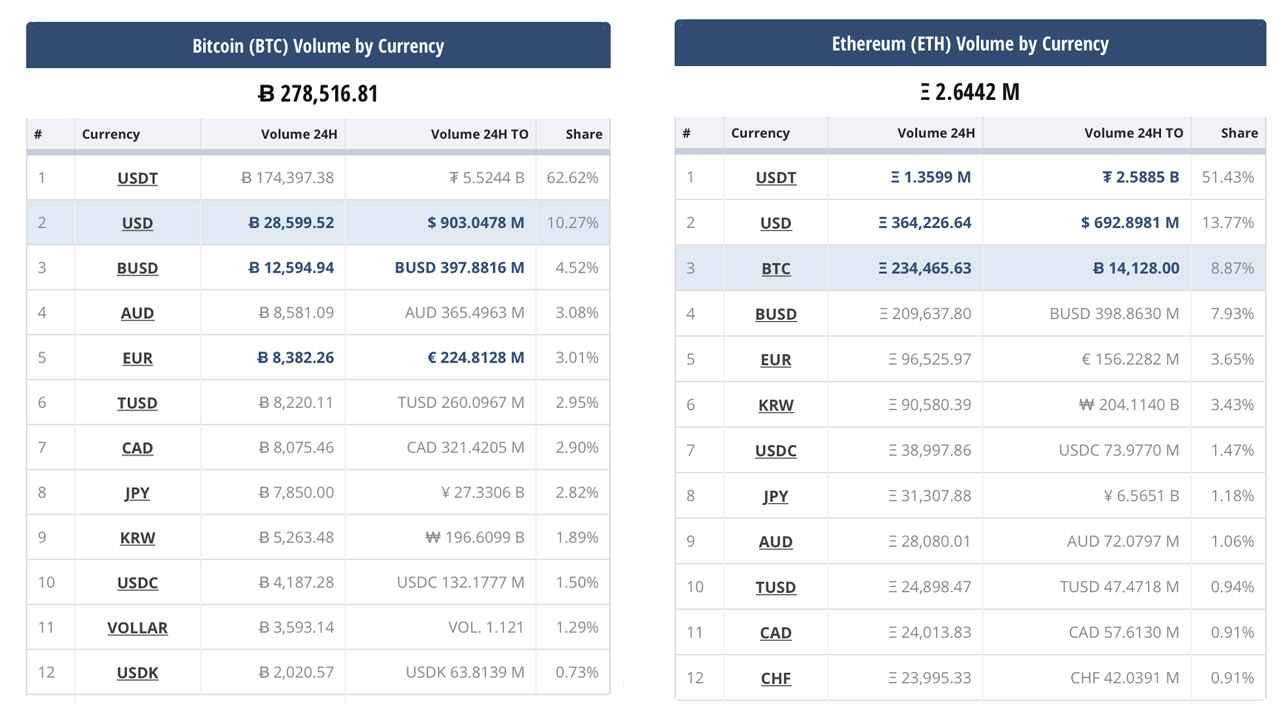Click Bitcoin (BTC) Volume by Currency title
Image resolution: width=1280 pixels, height=720 pixels.
point(318,46)
